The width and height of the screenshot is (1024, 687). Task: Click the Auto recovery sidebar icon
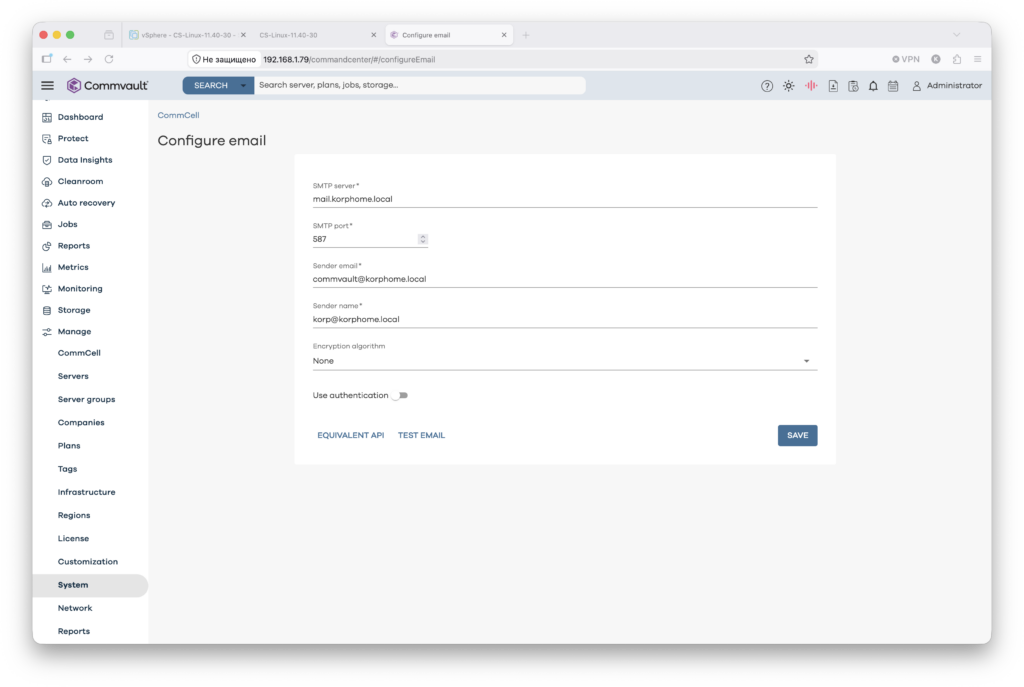click(x=47, y=203)
